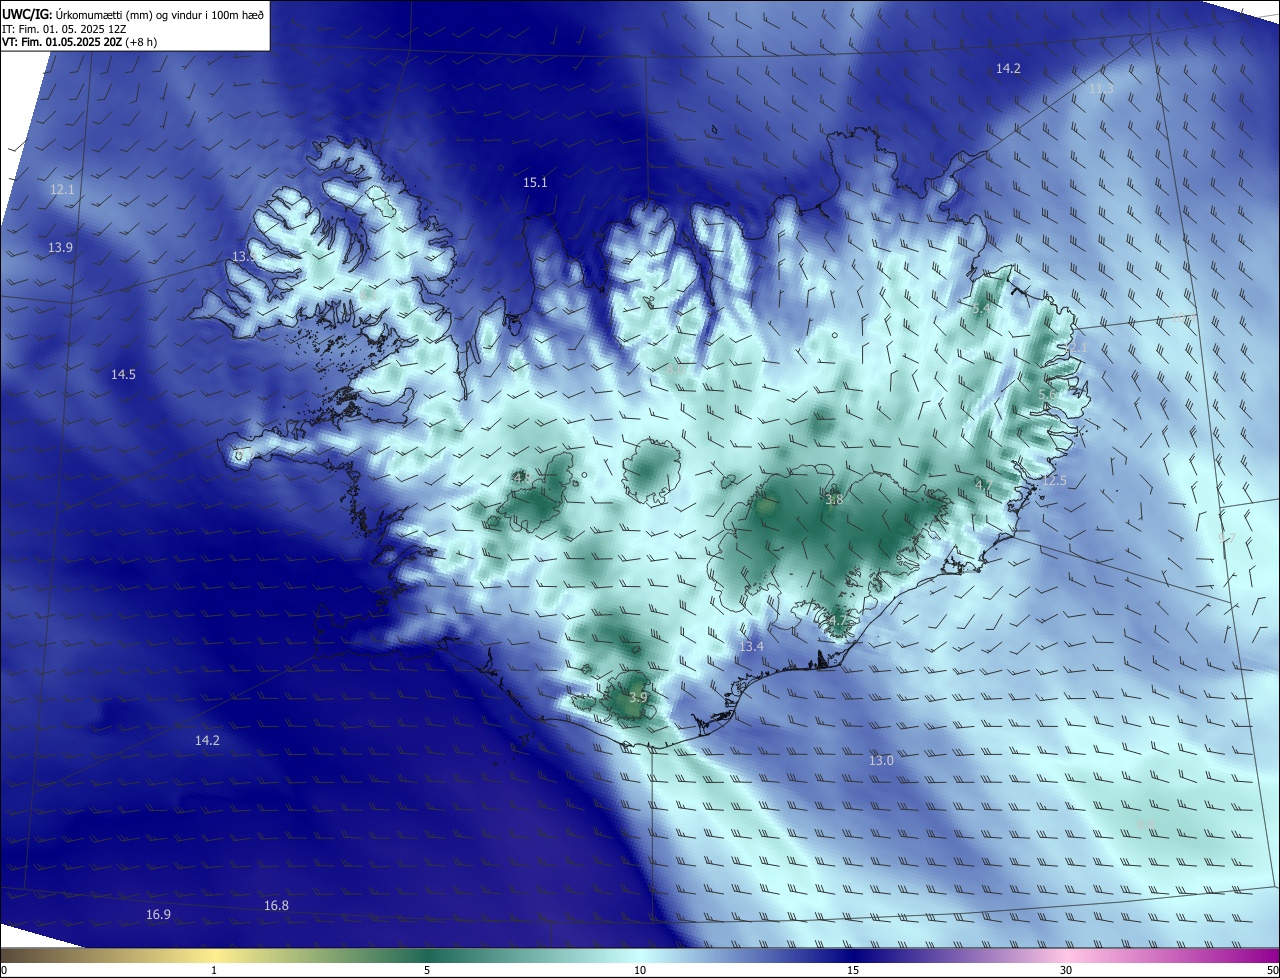Click the color scale label '10'
The image size is (1280, 978).
pyautogui.click(x=640, y=970)
